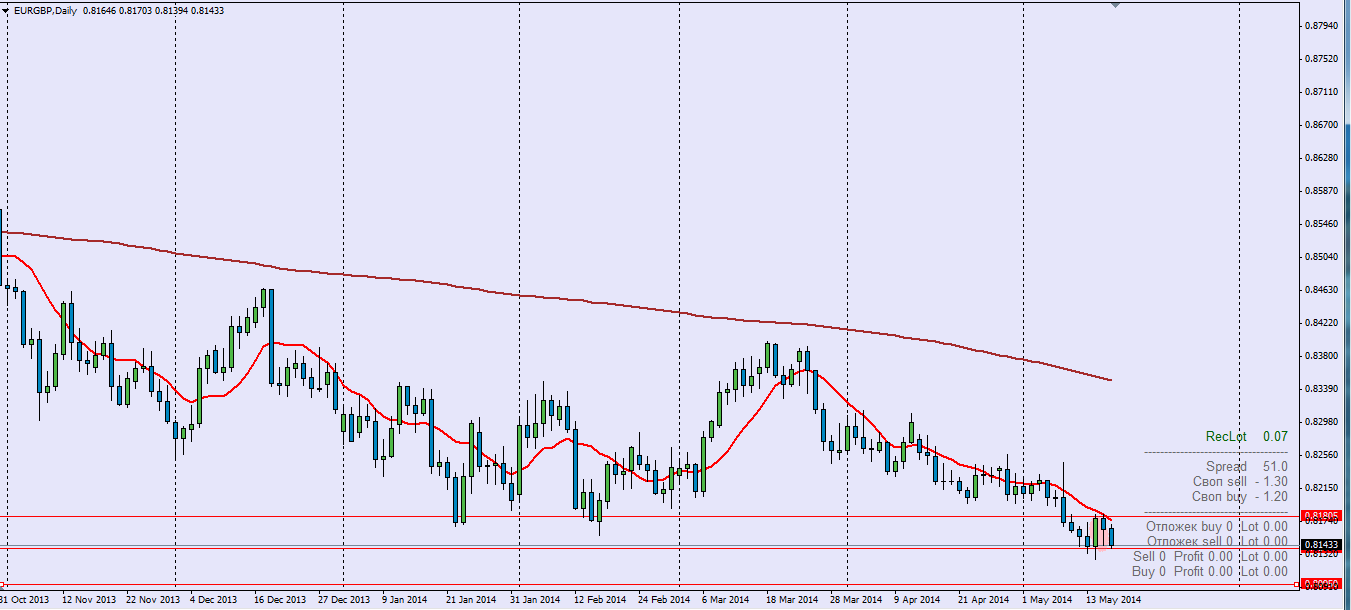Click the 13 May 2014 date label
1351x610 pixels.
1115,600
